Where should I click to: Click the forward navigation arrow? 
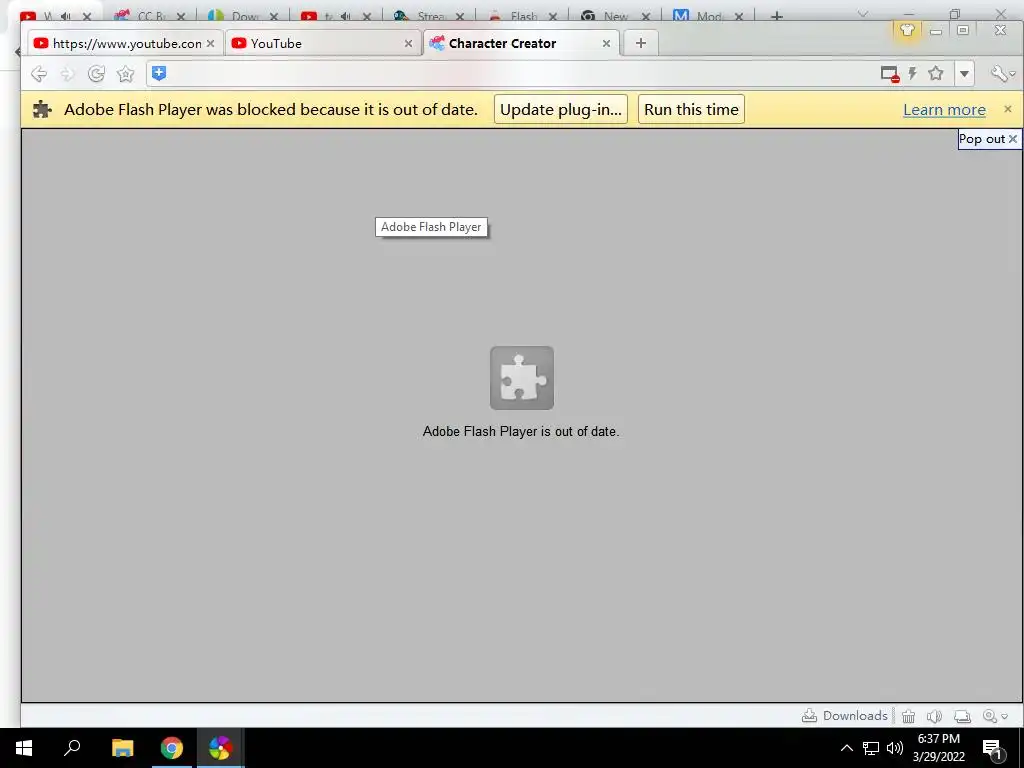pos(67,74)
